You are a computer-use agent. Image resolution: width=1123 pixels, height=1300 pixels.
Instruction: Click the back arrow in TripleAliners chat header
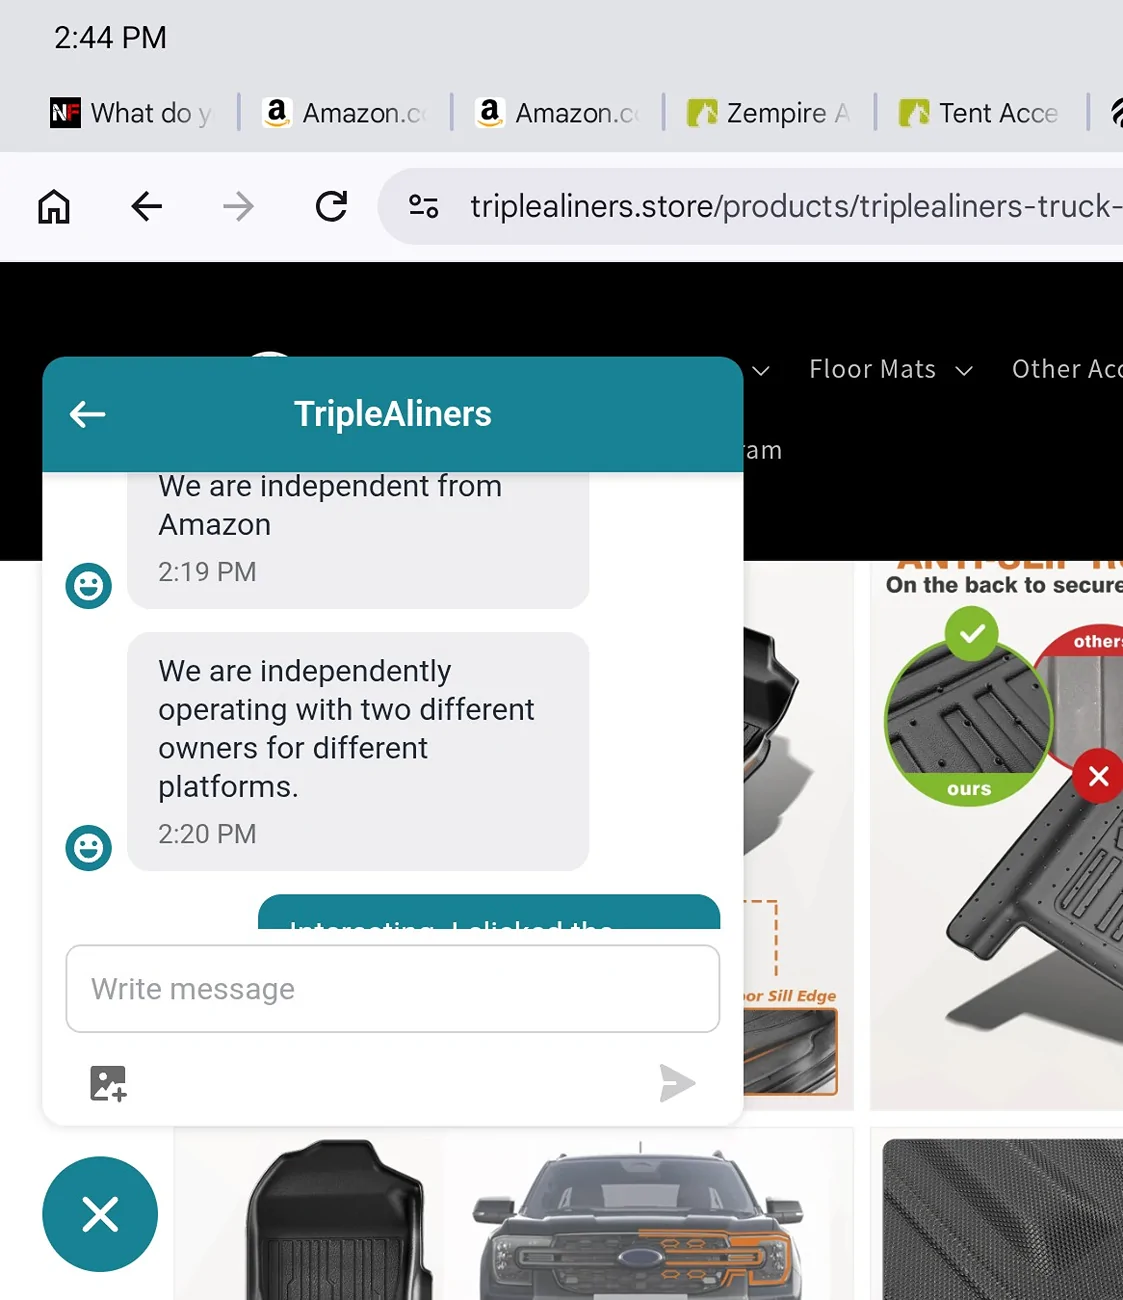click(88, 414)
